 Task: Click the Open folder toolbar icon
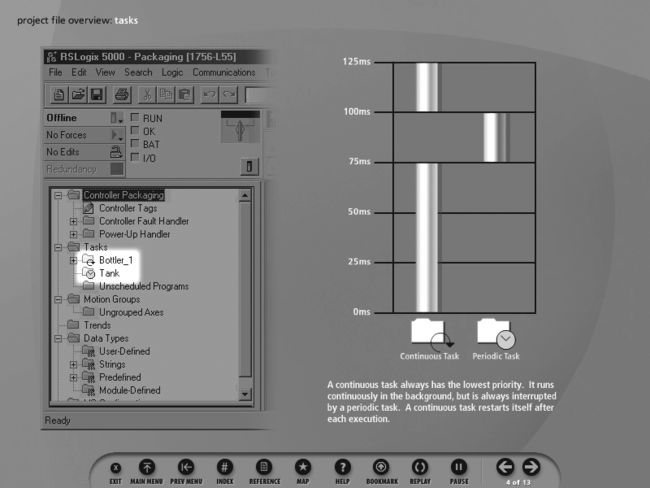(x=78, y=95)
